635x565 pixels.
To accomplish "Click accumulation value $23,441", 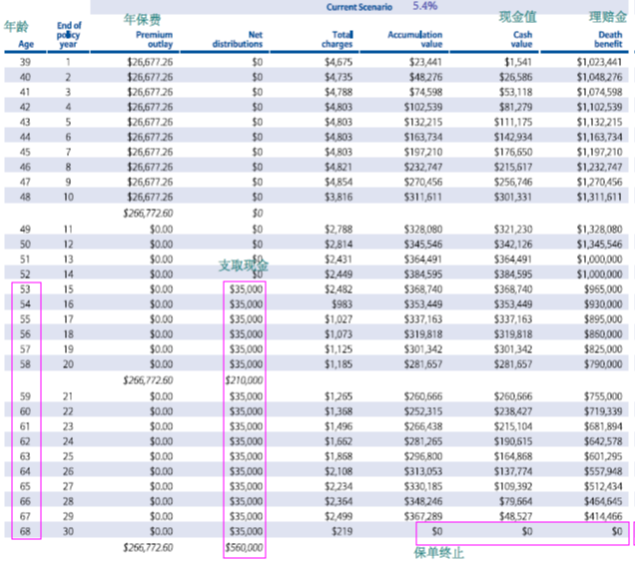I will point(425,62).
